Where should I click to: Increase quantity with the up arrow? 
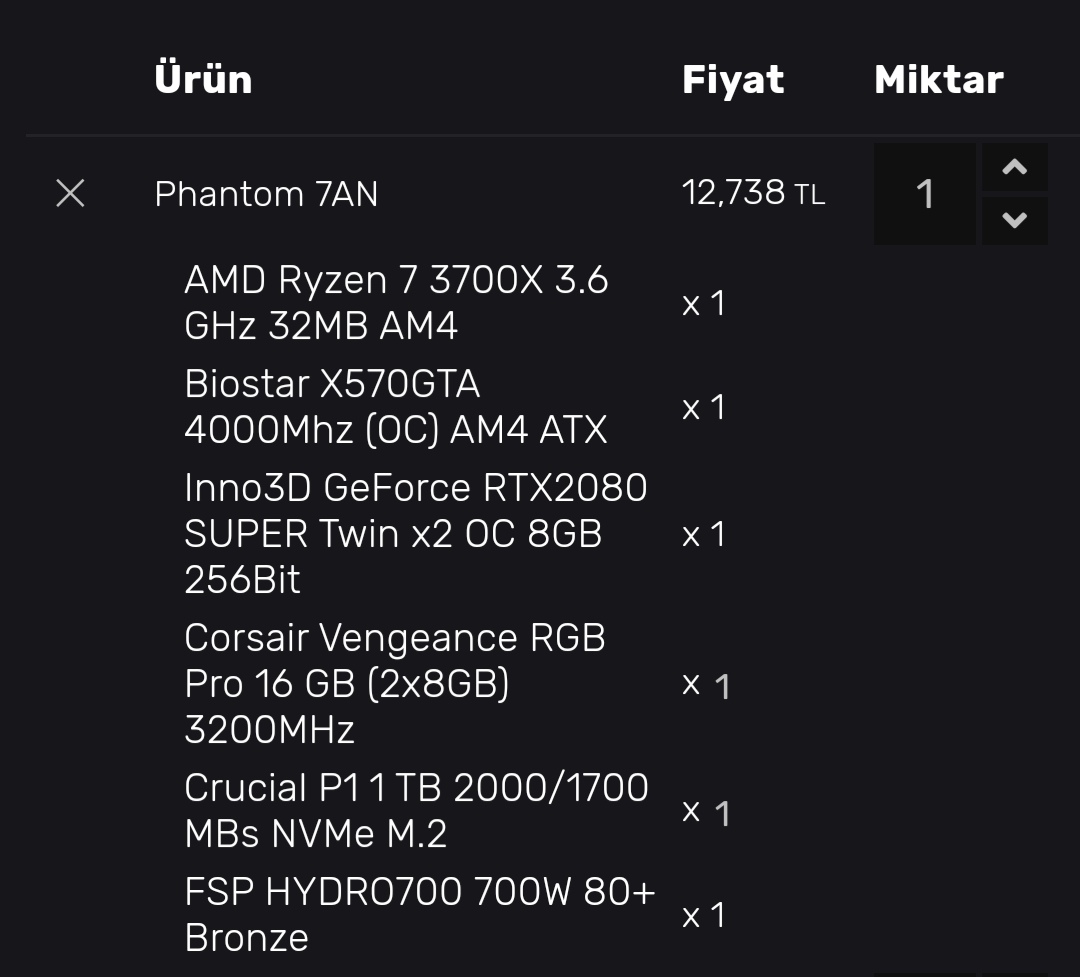tap(1014, 168)
